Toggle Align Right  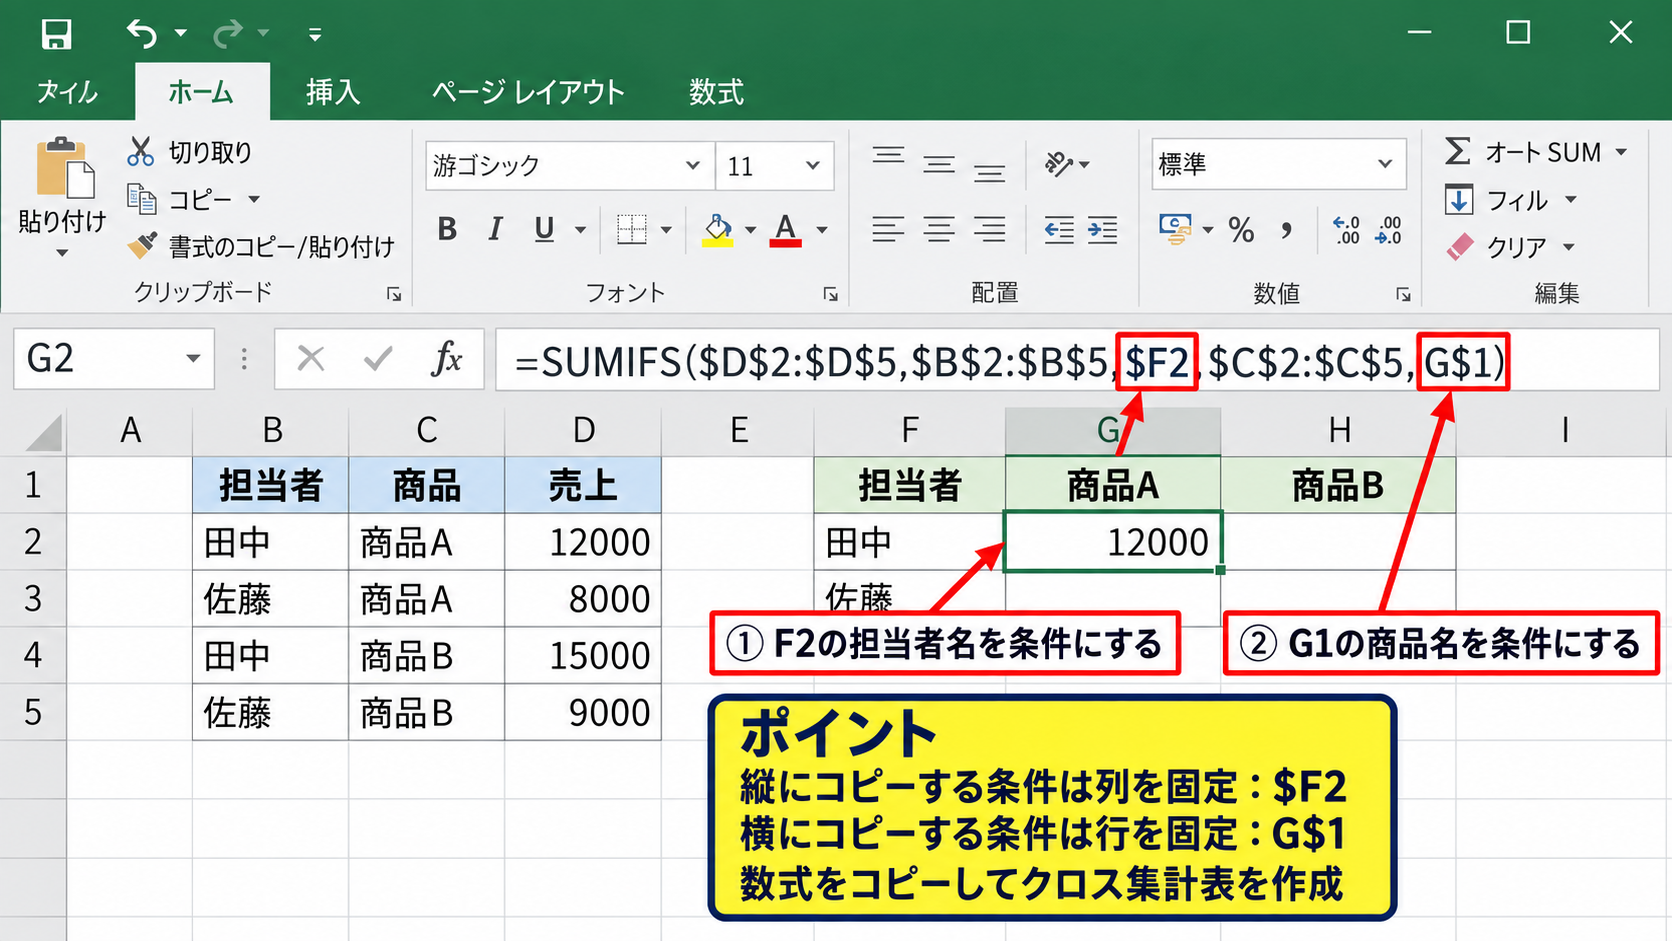pos(989,230)
